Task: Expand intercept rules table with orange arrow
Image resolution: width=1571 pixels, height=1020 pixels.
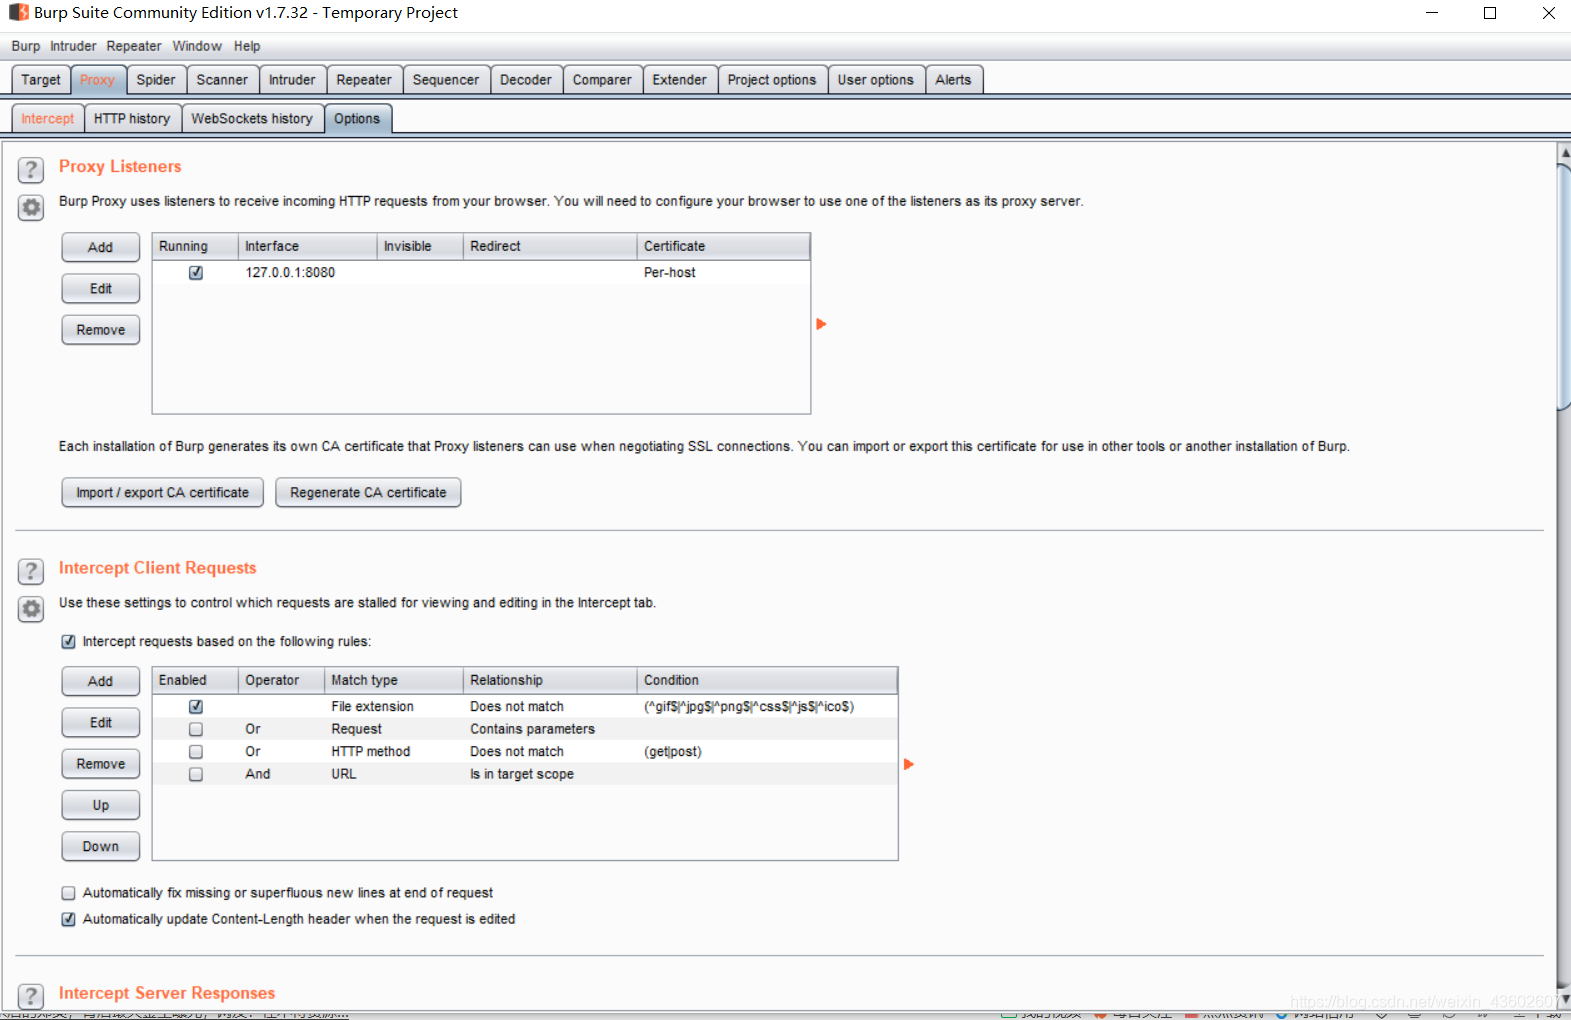Action: point(908,764)
